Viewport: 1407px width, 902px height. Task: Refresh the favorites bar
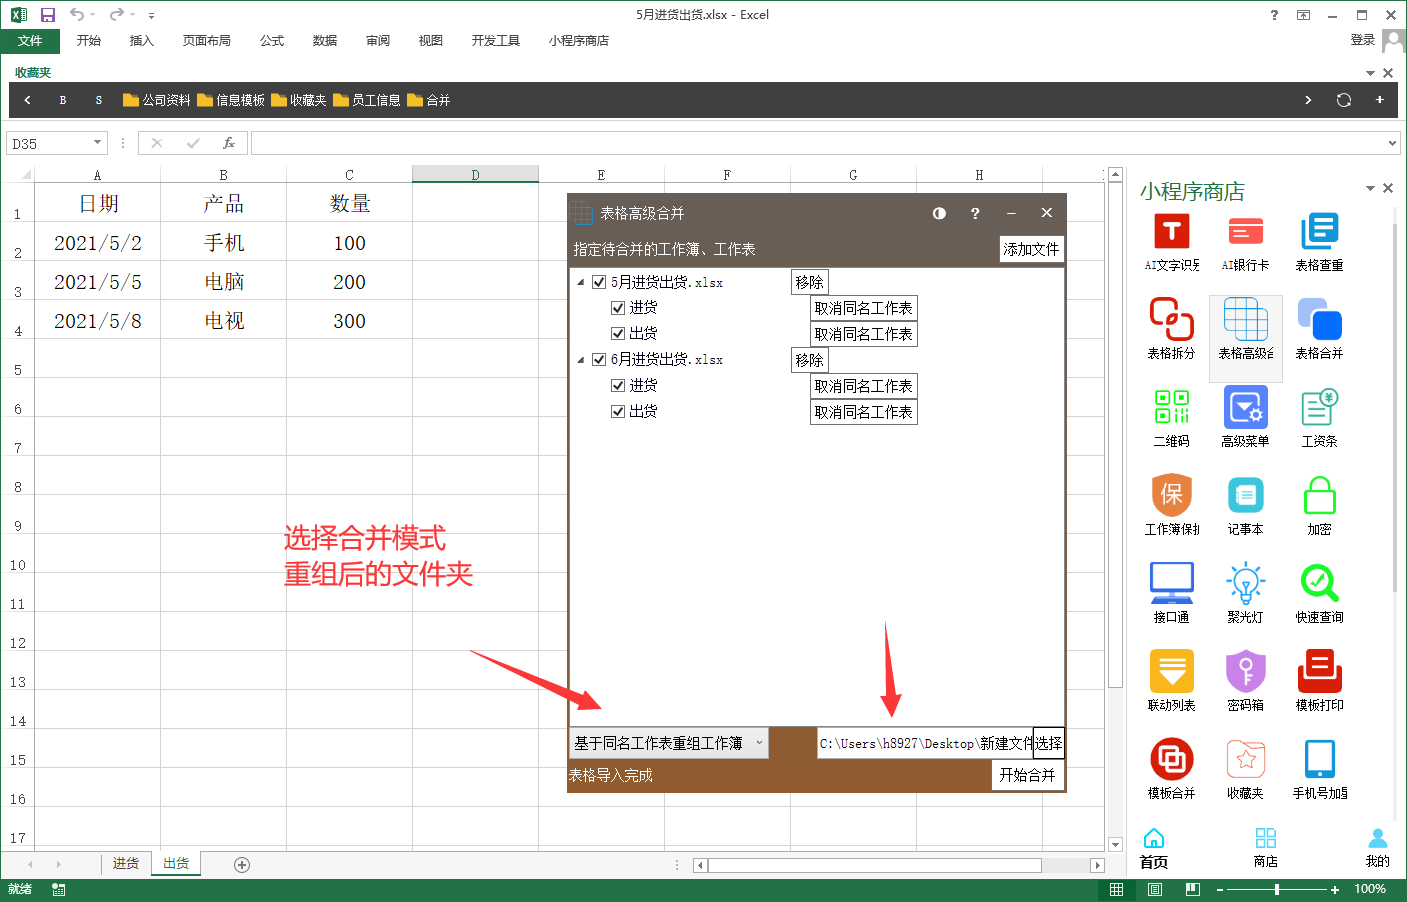point(1344,100)
